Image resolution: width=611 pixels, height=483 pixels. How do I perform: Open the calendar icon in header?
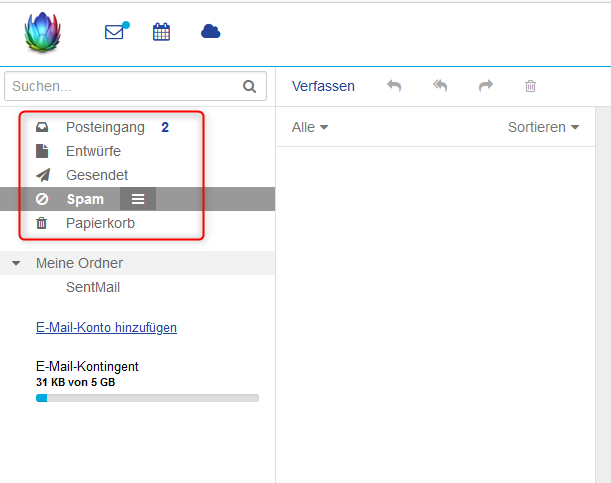pyautogui.click(x=161, y=32)
